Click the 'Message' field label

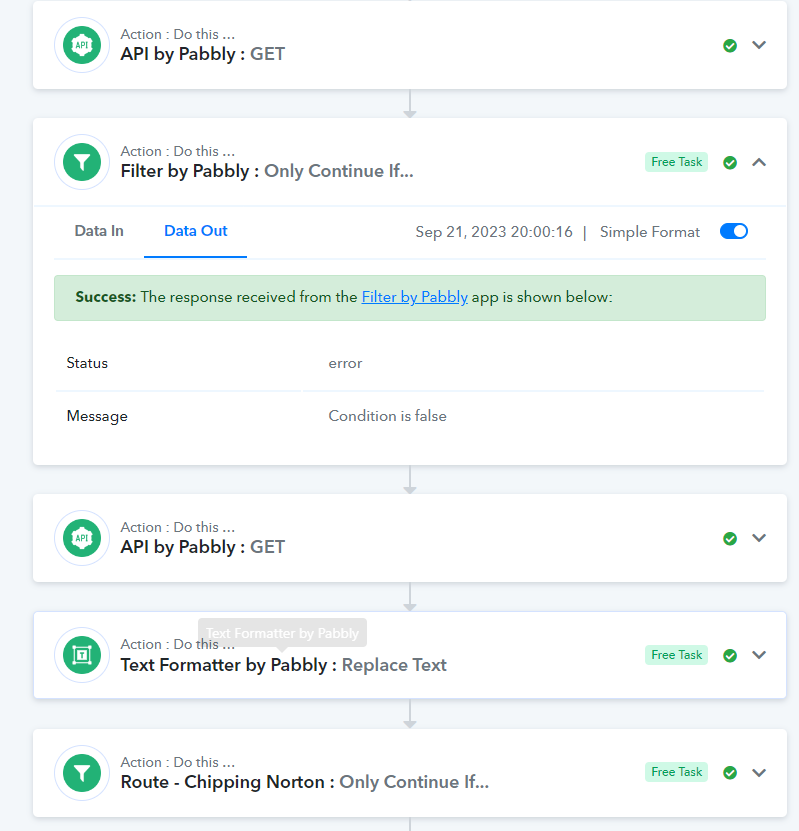coord(97,417)
